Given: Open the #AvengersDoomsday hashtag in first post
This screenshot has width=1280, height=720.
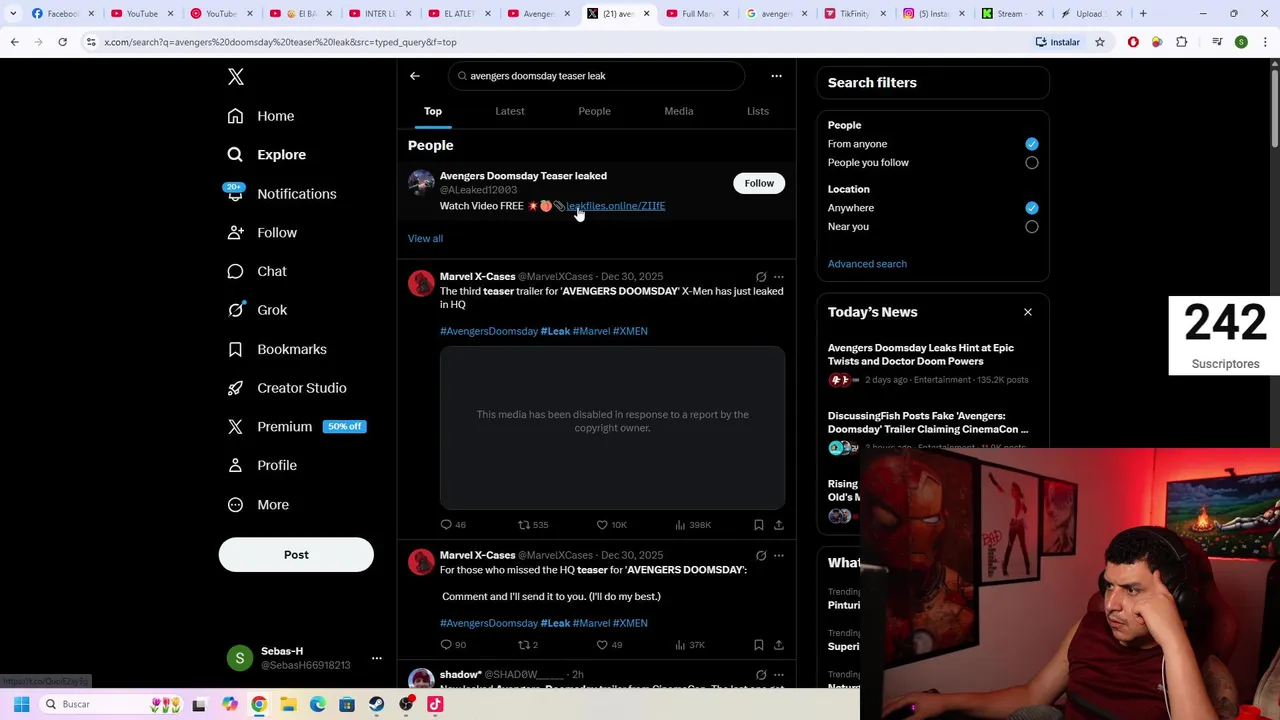Looking at the screenshot, I should [x=489, y=331].
